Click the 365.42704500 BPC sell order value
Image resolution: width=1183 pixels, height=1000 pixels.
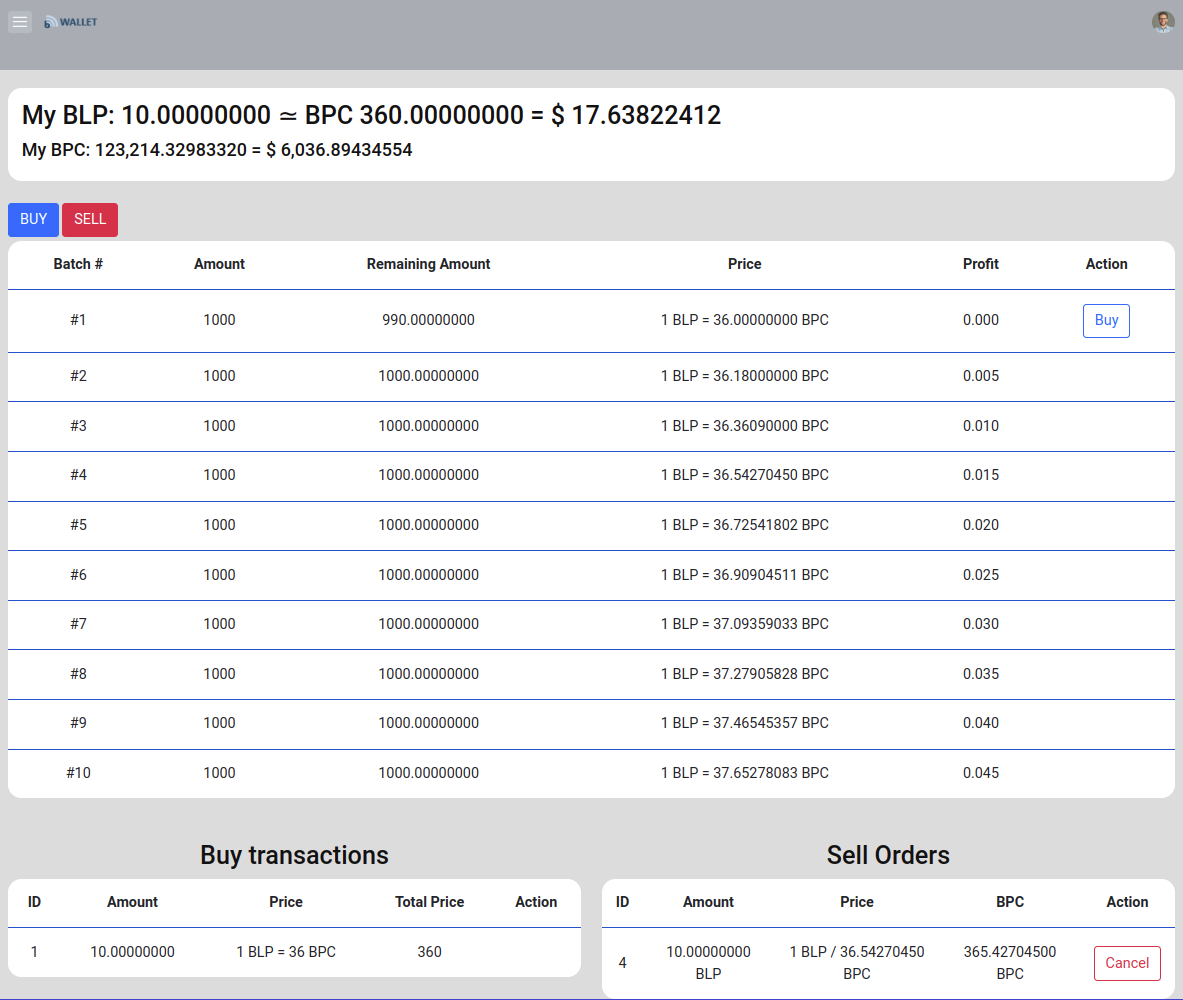point(1009,962)
